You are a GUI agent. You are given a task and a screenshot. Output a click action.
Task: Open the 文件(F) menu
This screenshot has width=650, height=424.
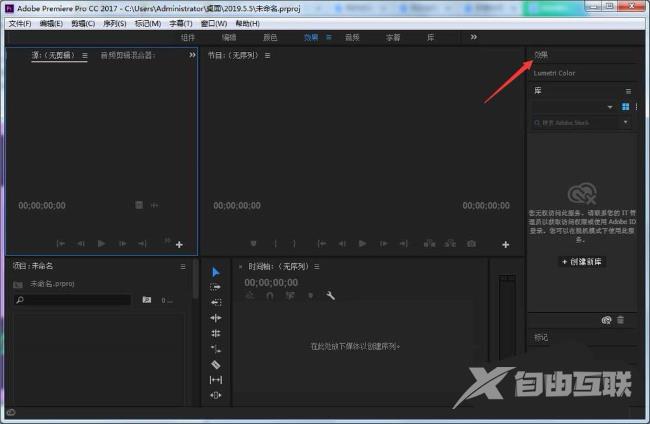point(20,24)
